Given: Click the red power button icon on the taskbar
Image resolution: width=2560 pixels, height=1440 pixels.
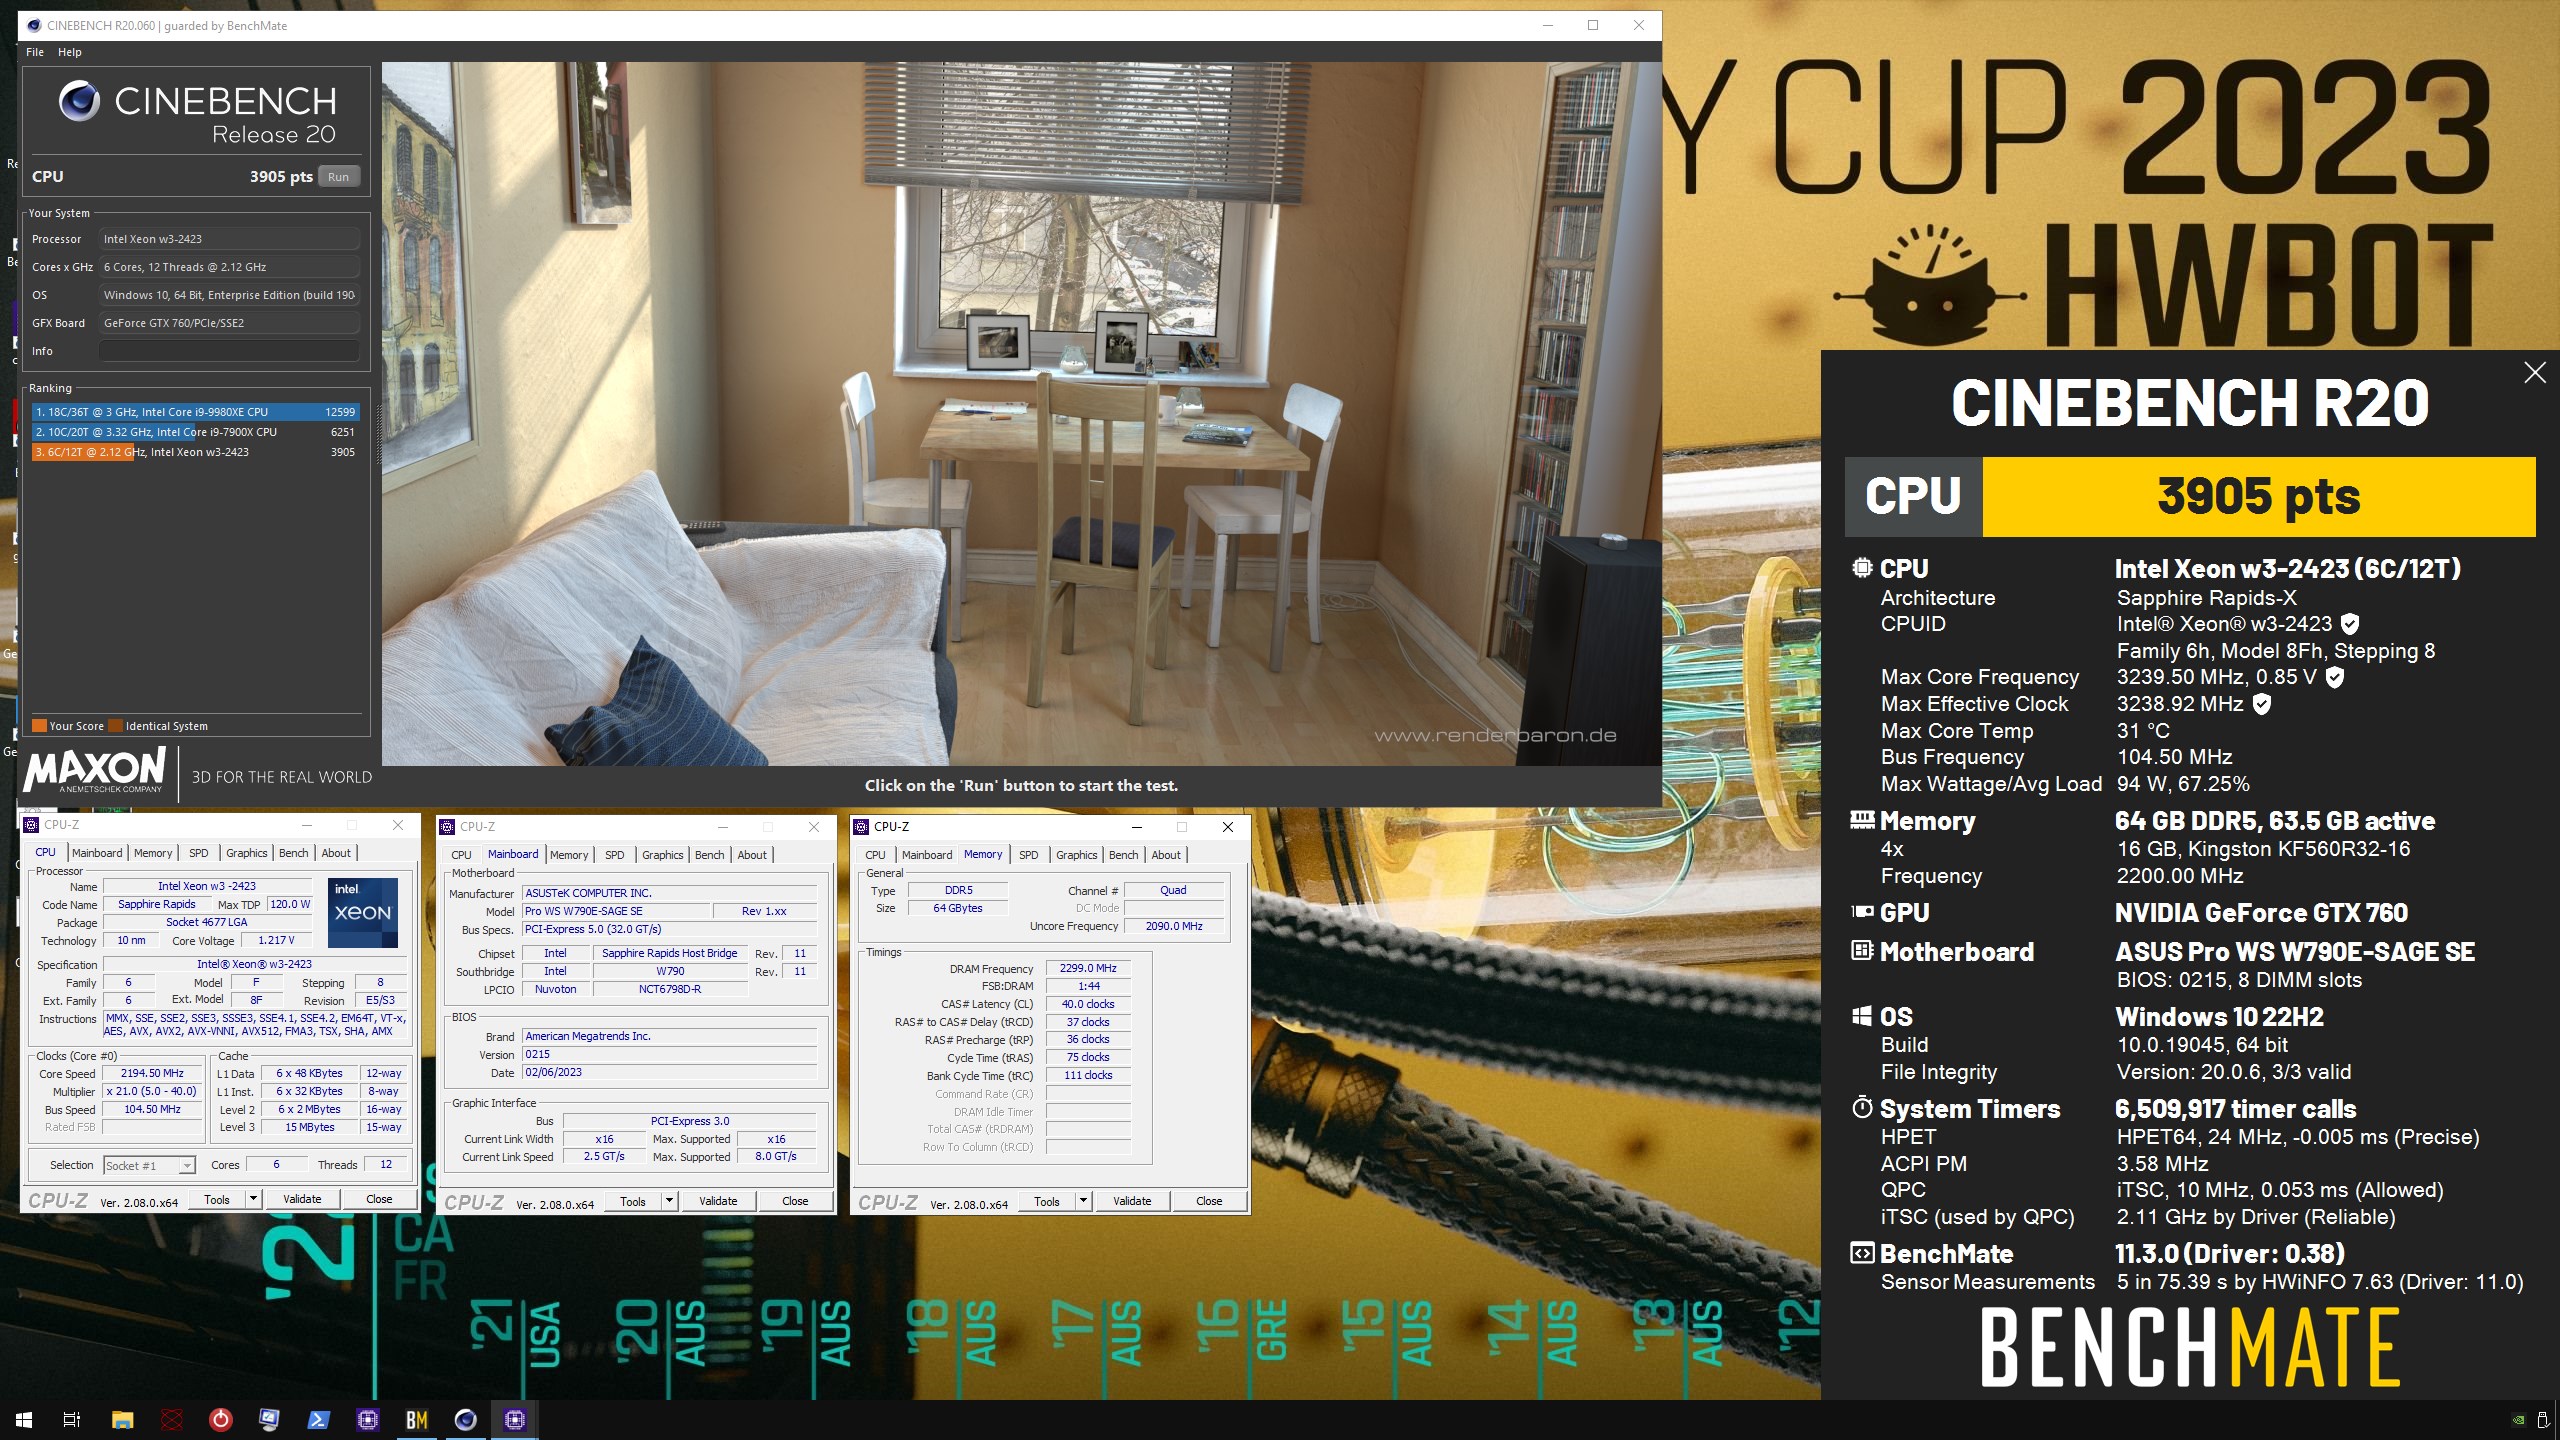Looking at the screenshot, I should [220, 1419].
